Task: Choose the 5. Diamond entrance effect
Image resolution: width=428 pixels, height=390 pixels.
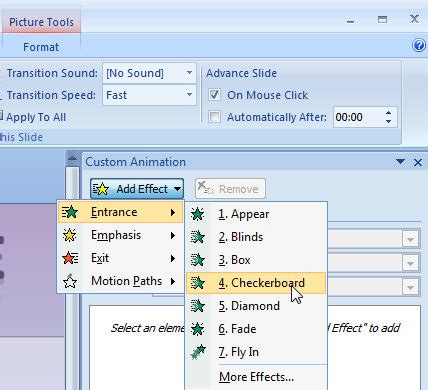Action: point(256,306)
